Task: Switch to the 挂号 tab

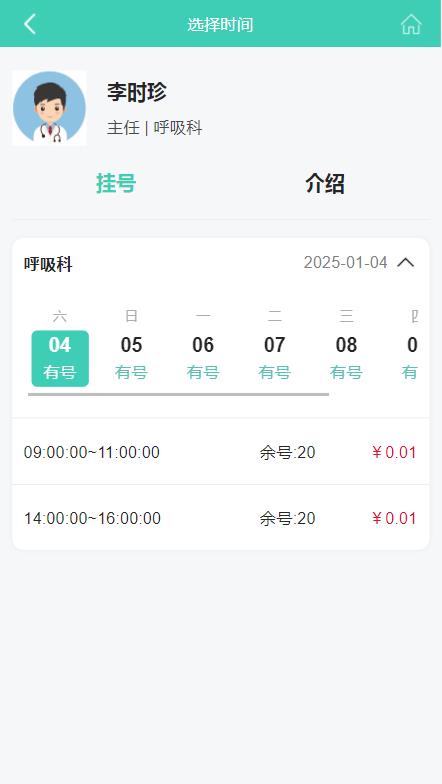Action: (116, 184)
